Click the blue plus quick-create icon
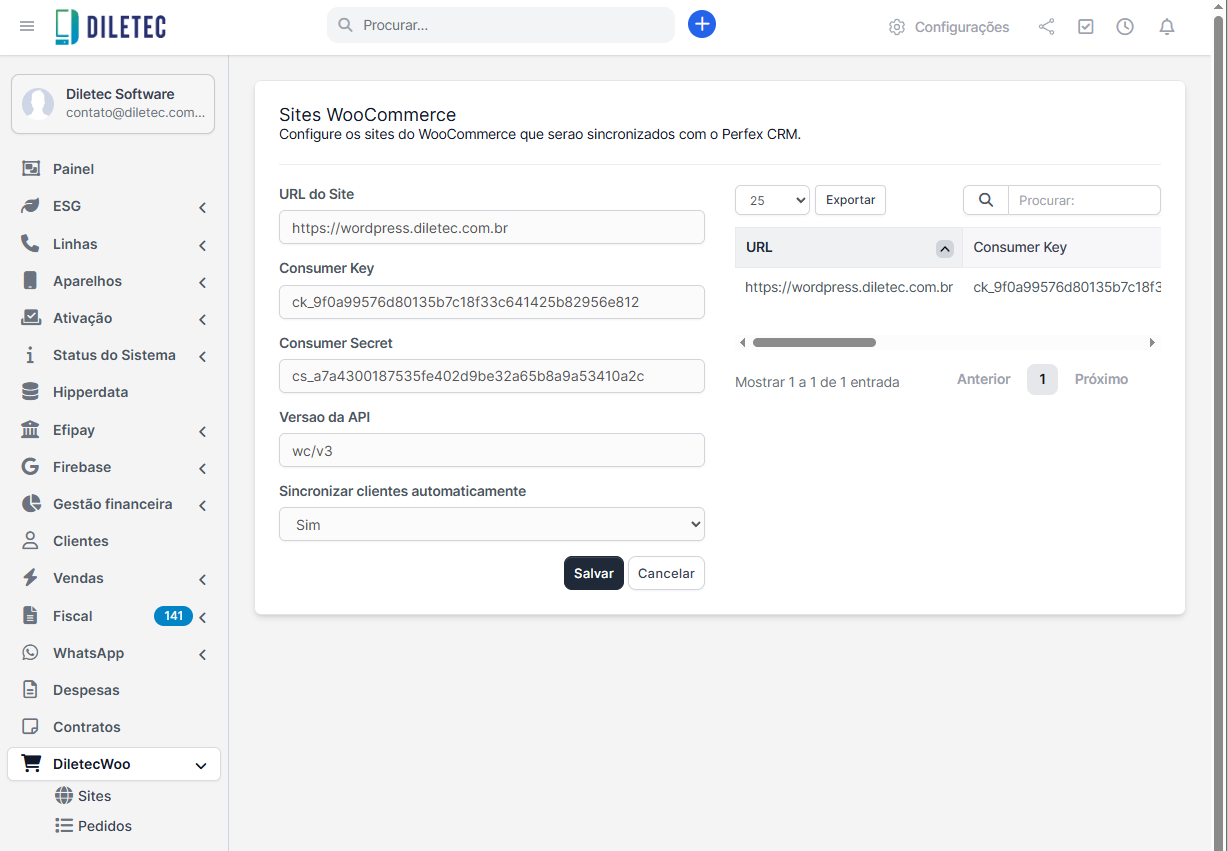Image resolution: width=1228 pixels, height=851 pixels. click(702, 25)
